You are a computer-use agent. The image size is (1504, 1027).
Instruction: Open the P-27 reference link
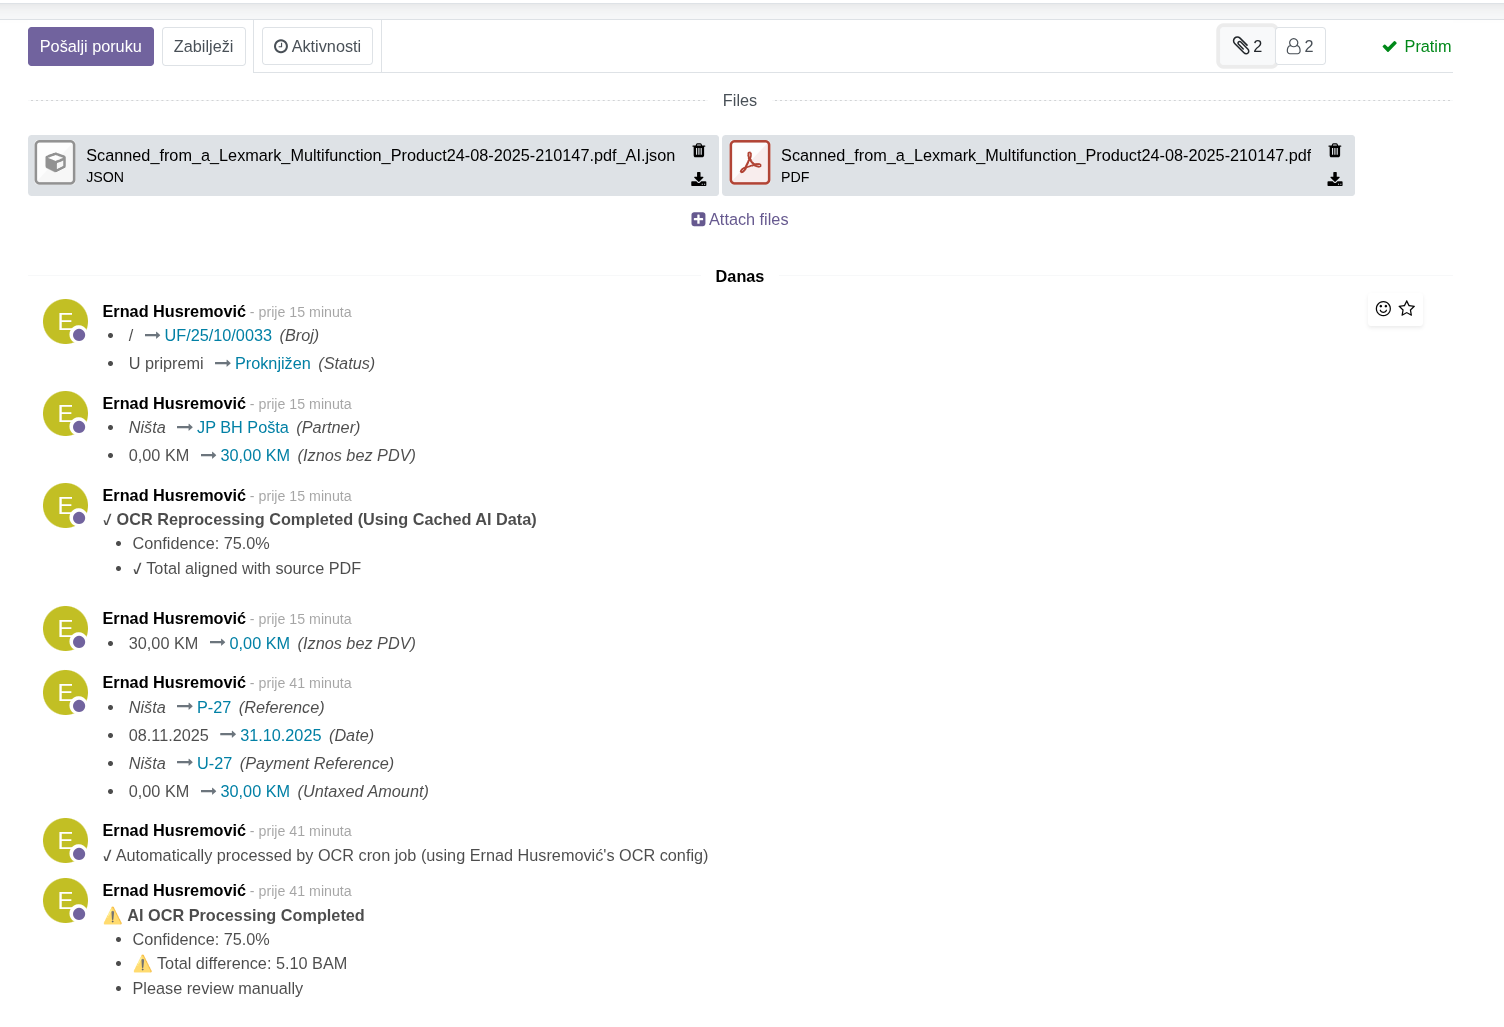point(214,707)
